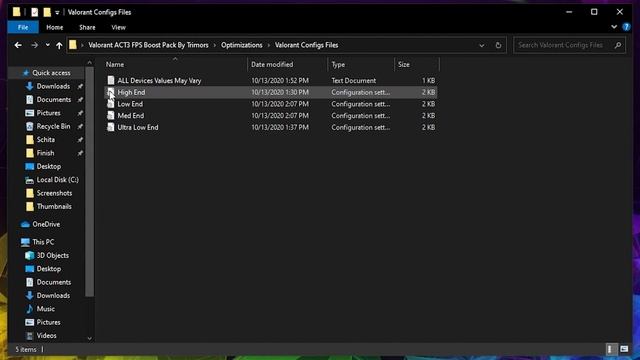
Task: Go back with the back arrow
Action: [18, 45]
